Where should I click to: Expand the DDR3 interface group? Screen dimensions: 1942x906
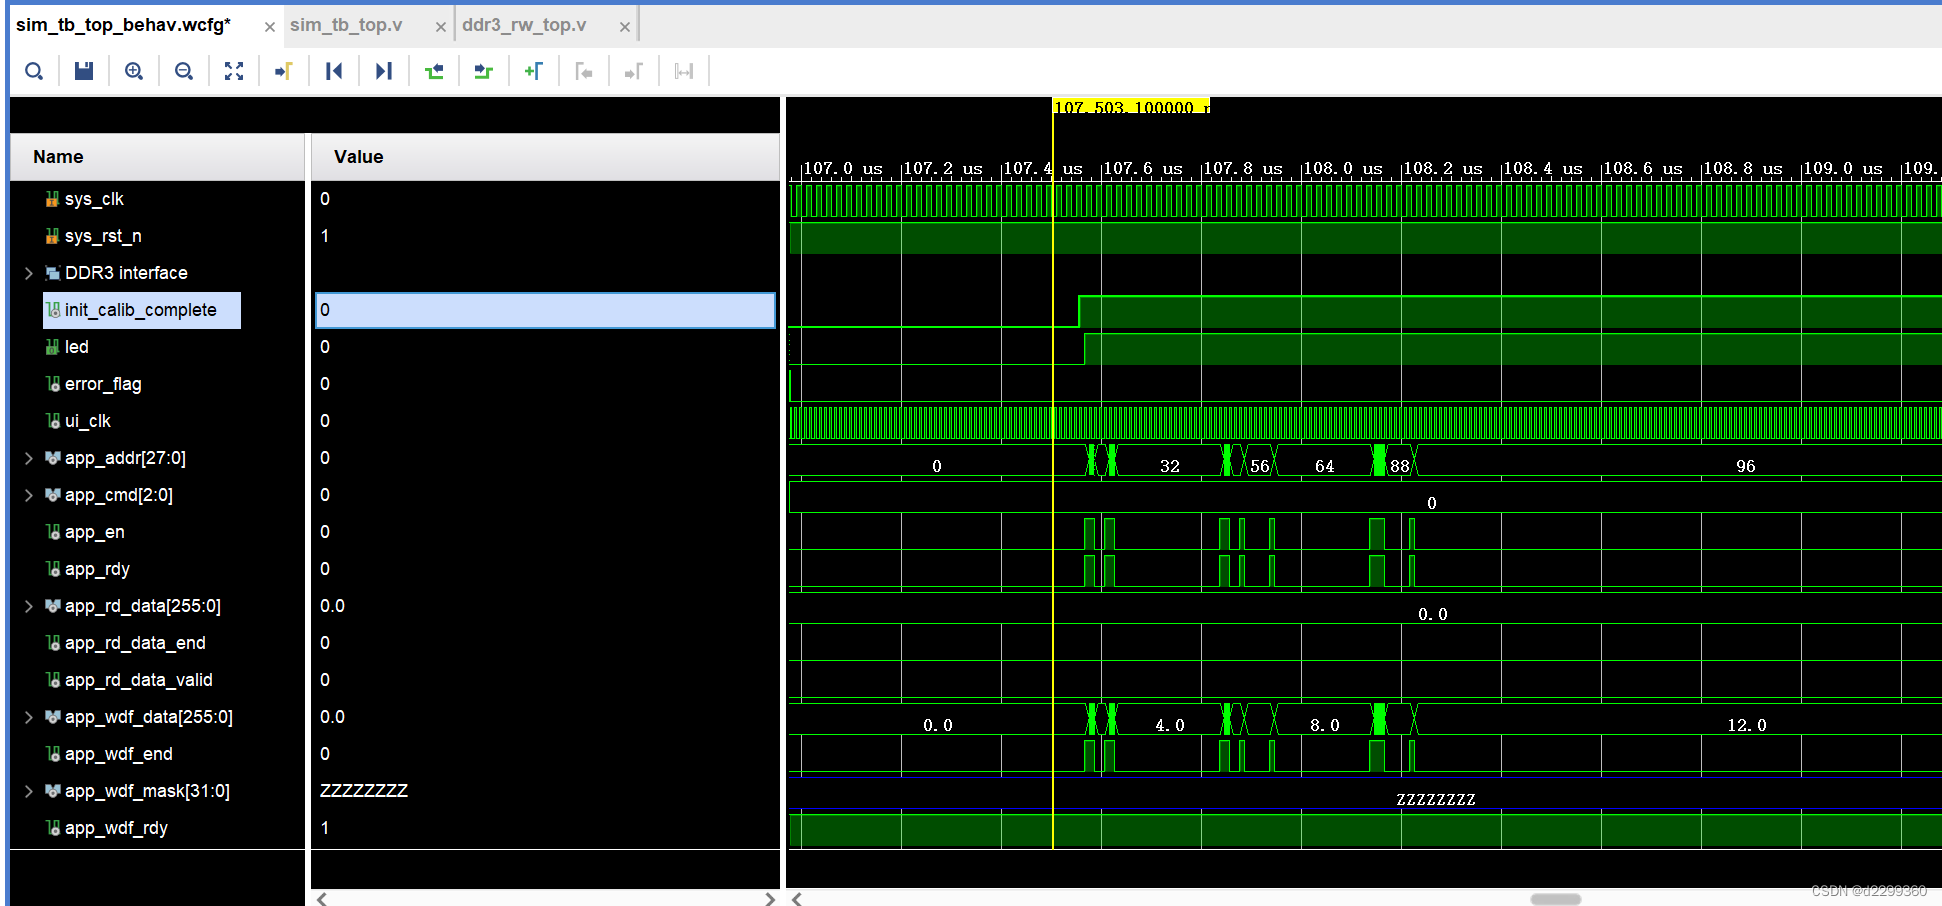click(28, 273)
